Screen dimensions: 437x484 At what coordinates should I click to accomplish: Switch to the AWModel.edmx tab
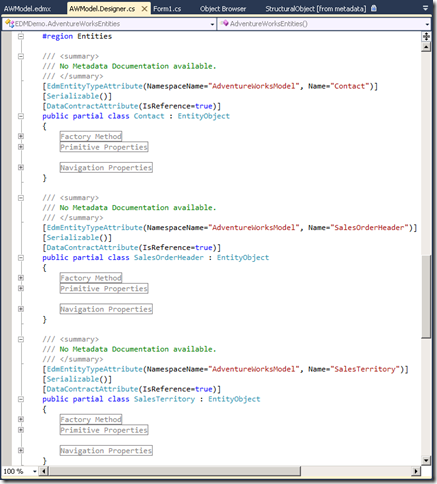tap(27, 9)
